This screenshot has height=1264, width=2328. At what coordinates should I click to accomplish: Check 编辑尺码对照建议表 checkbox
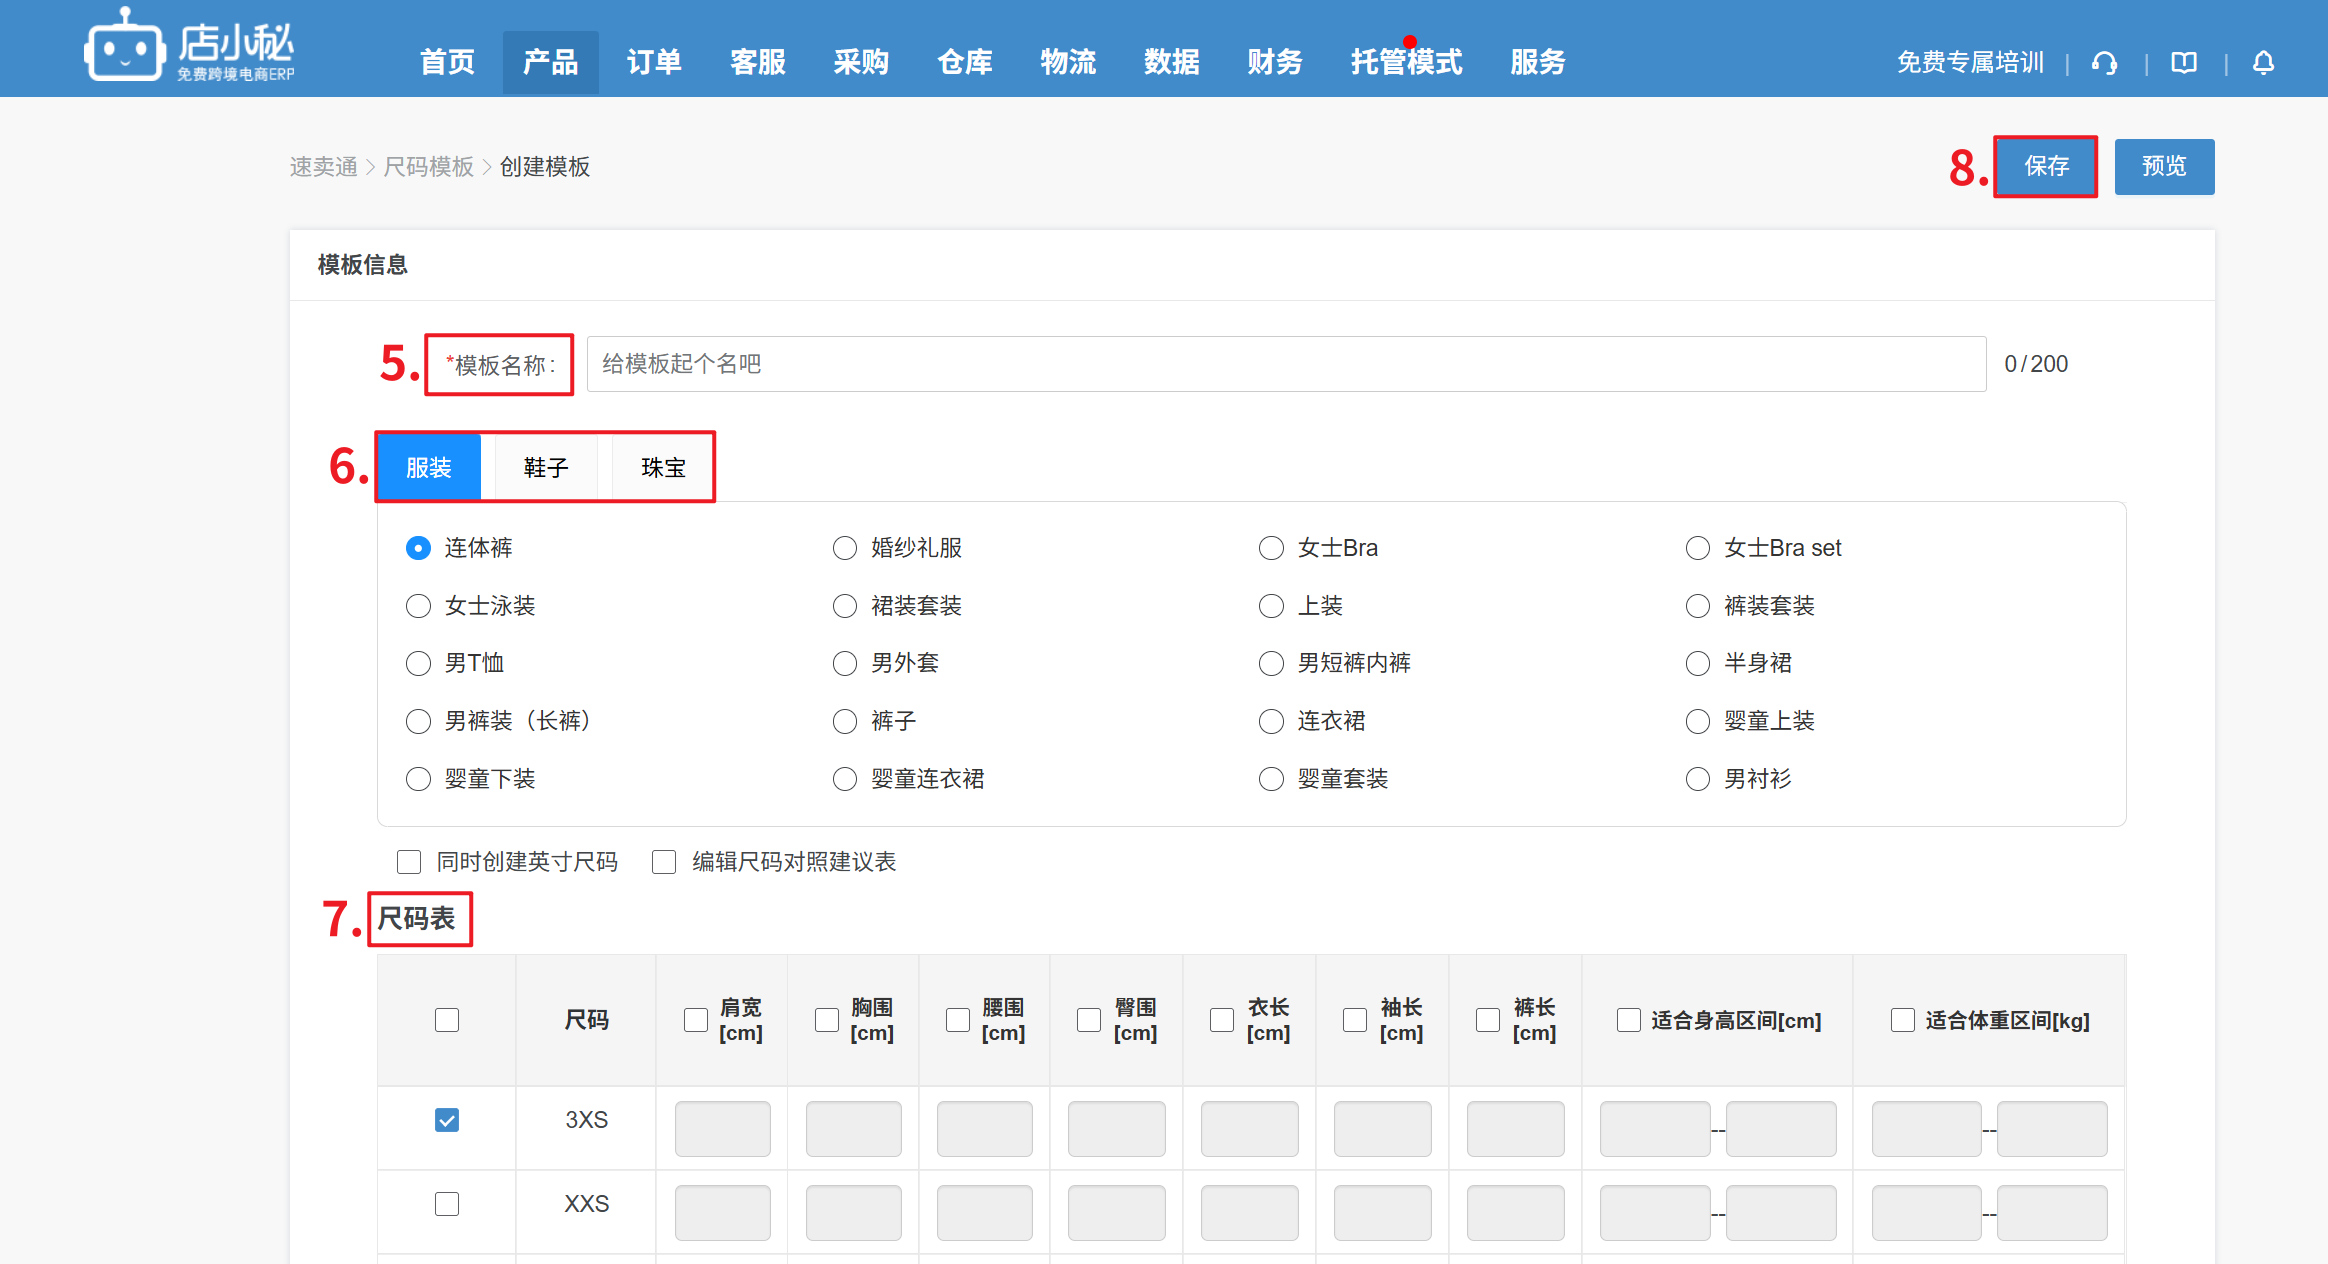coord(664,862)
